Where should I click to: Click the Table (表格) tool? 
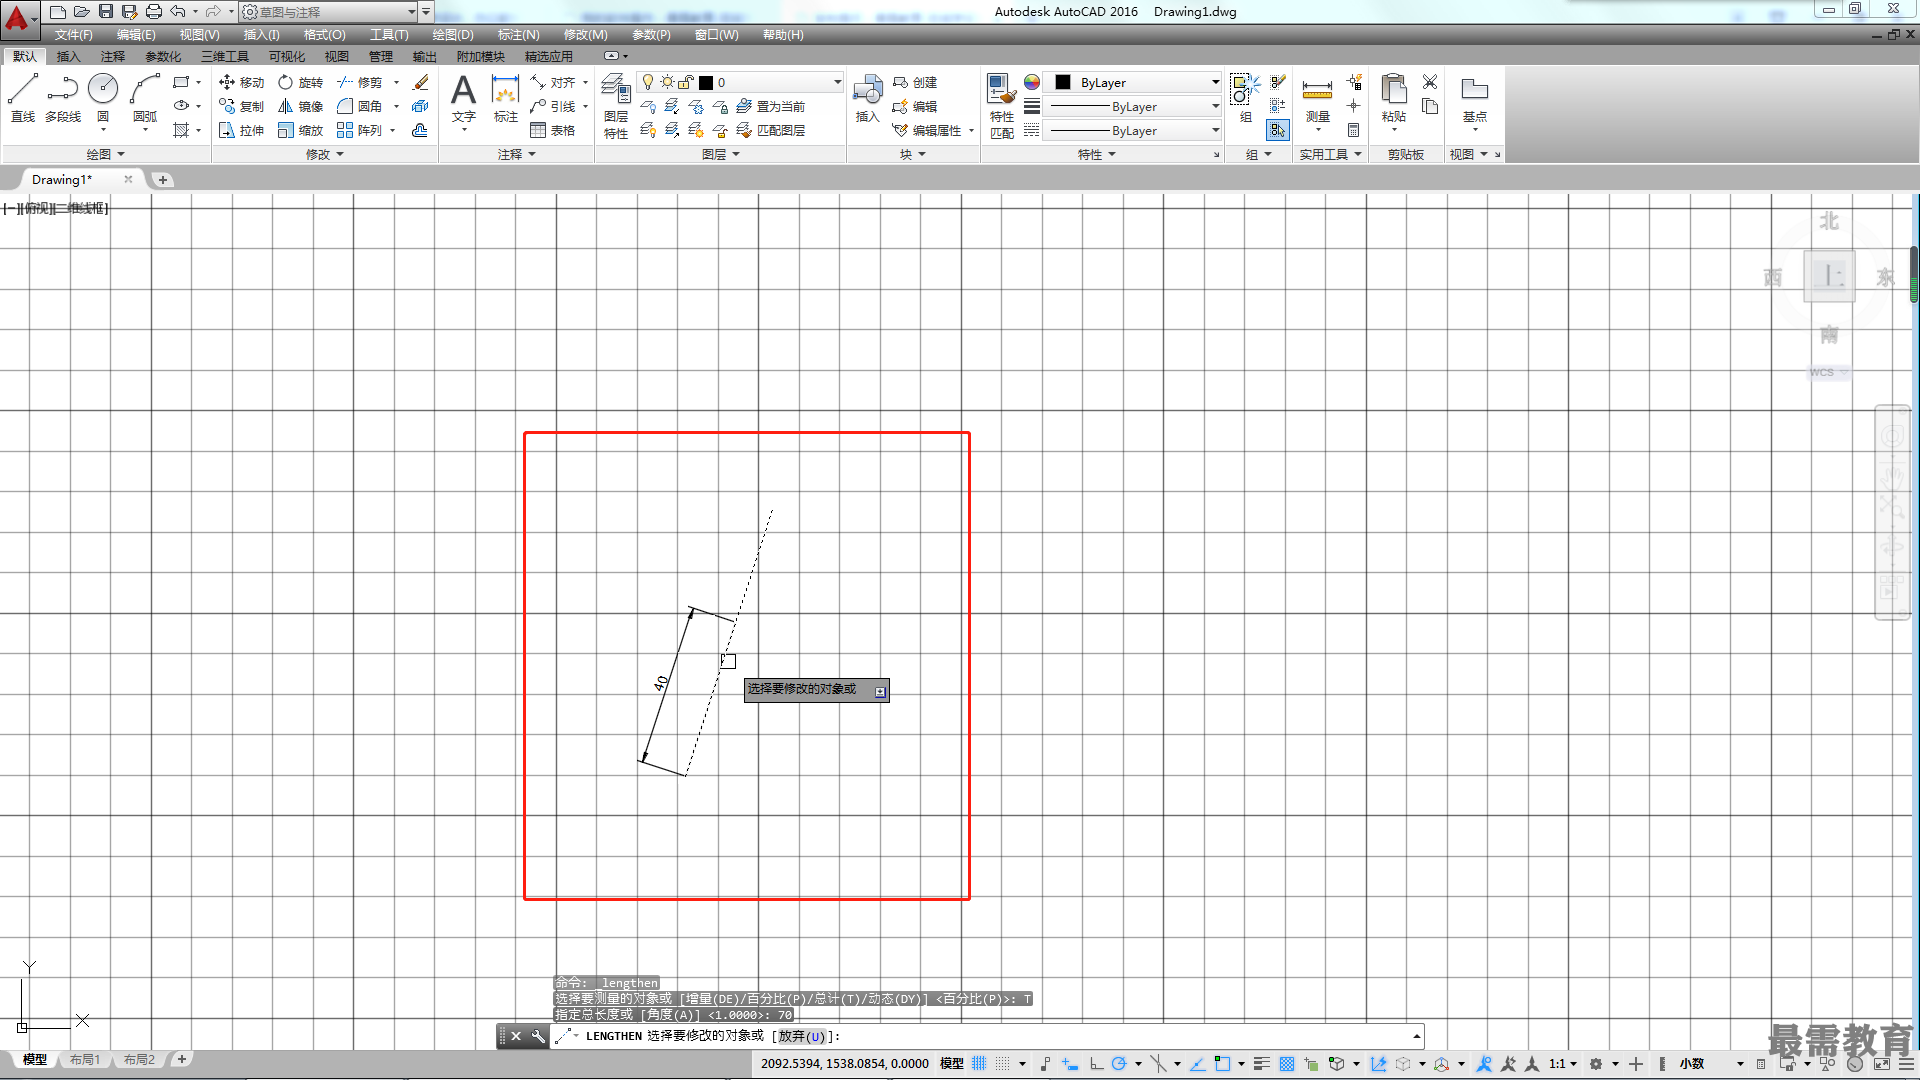coord(553,130)
